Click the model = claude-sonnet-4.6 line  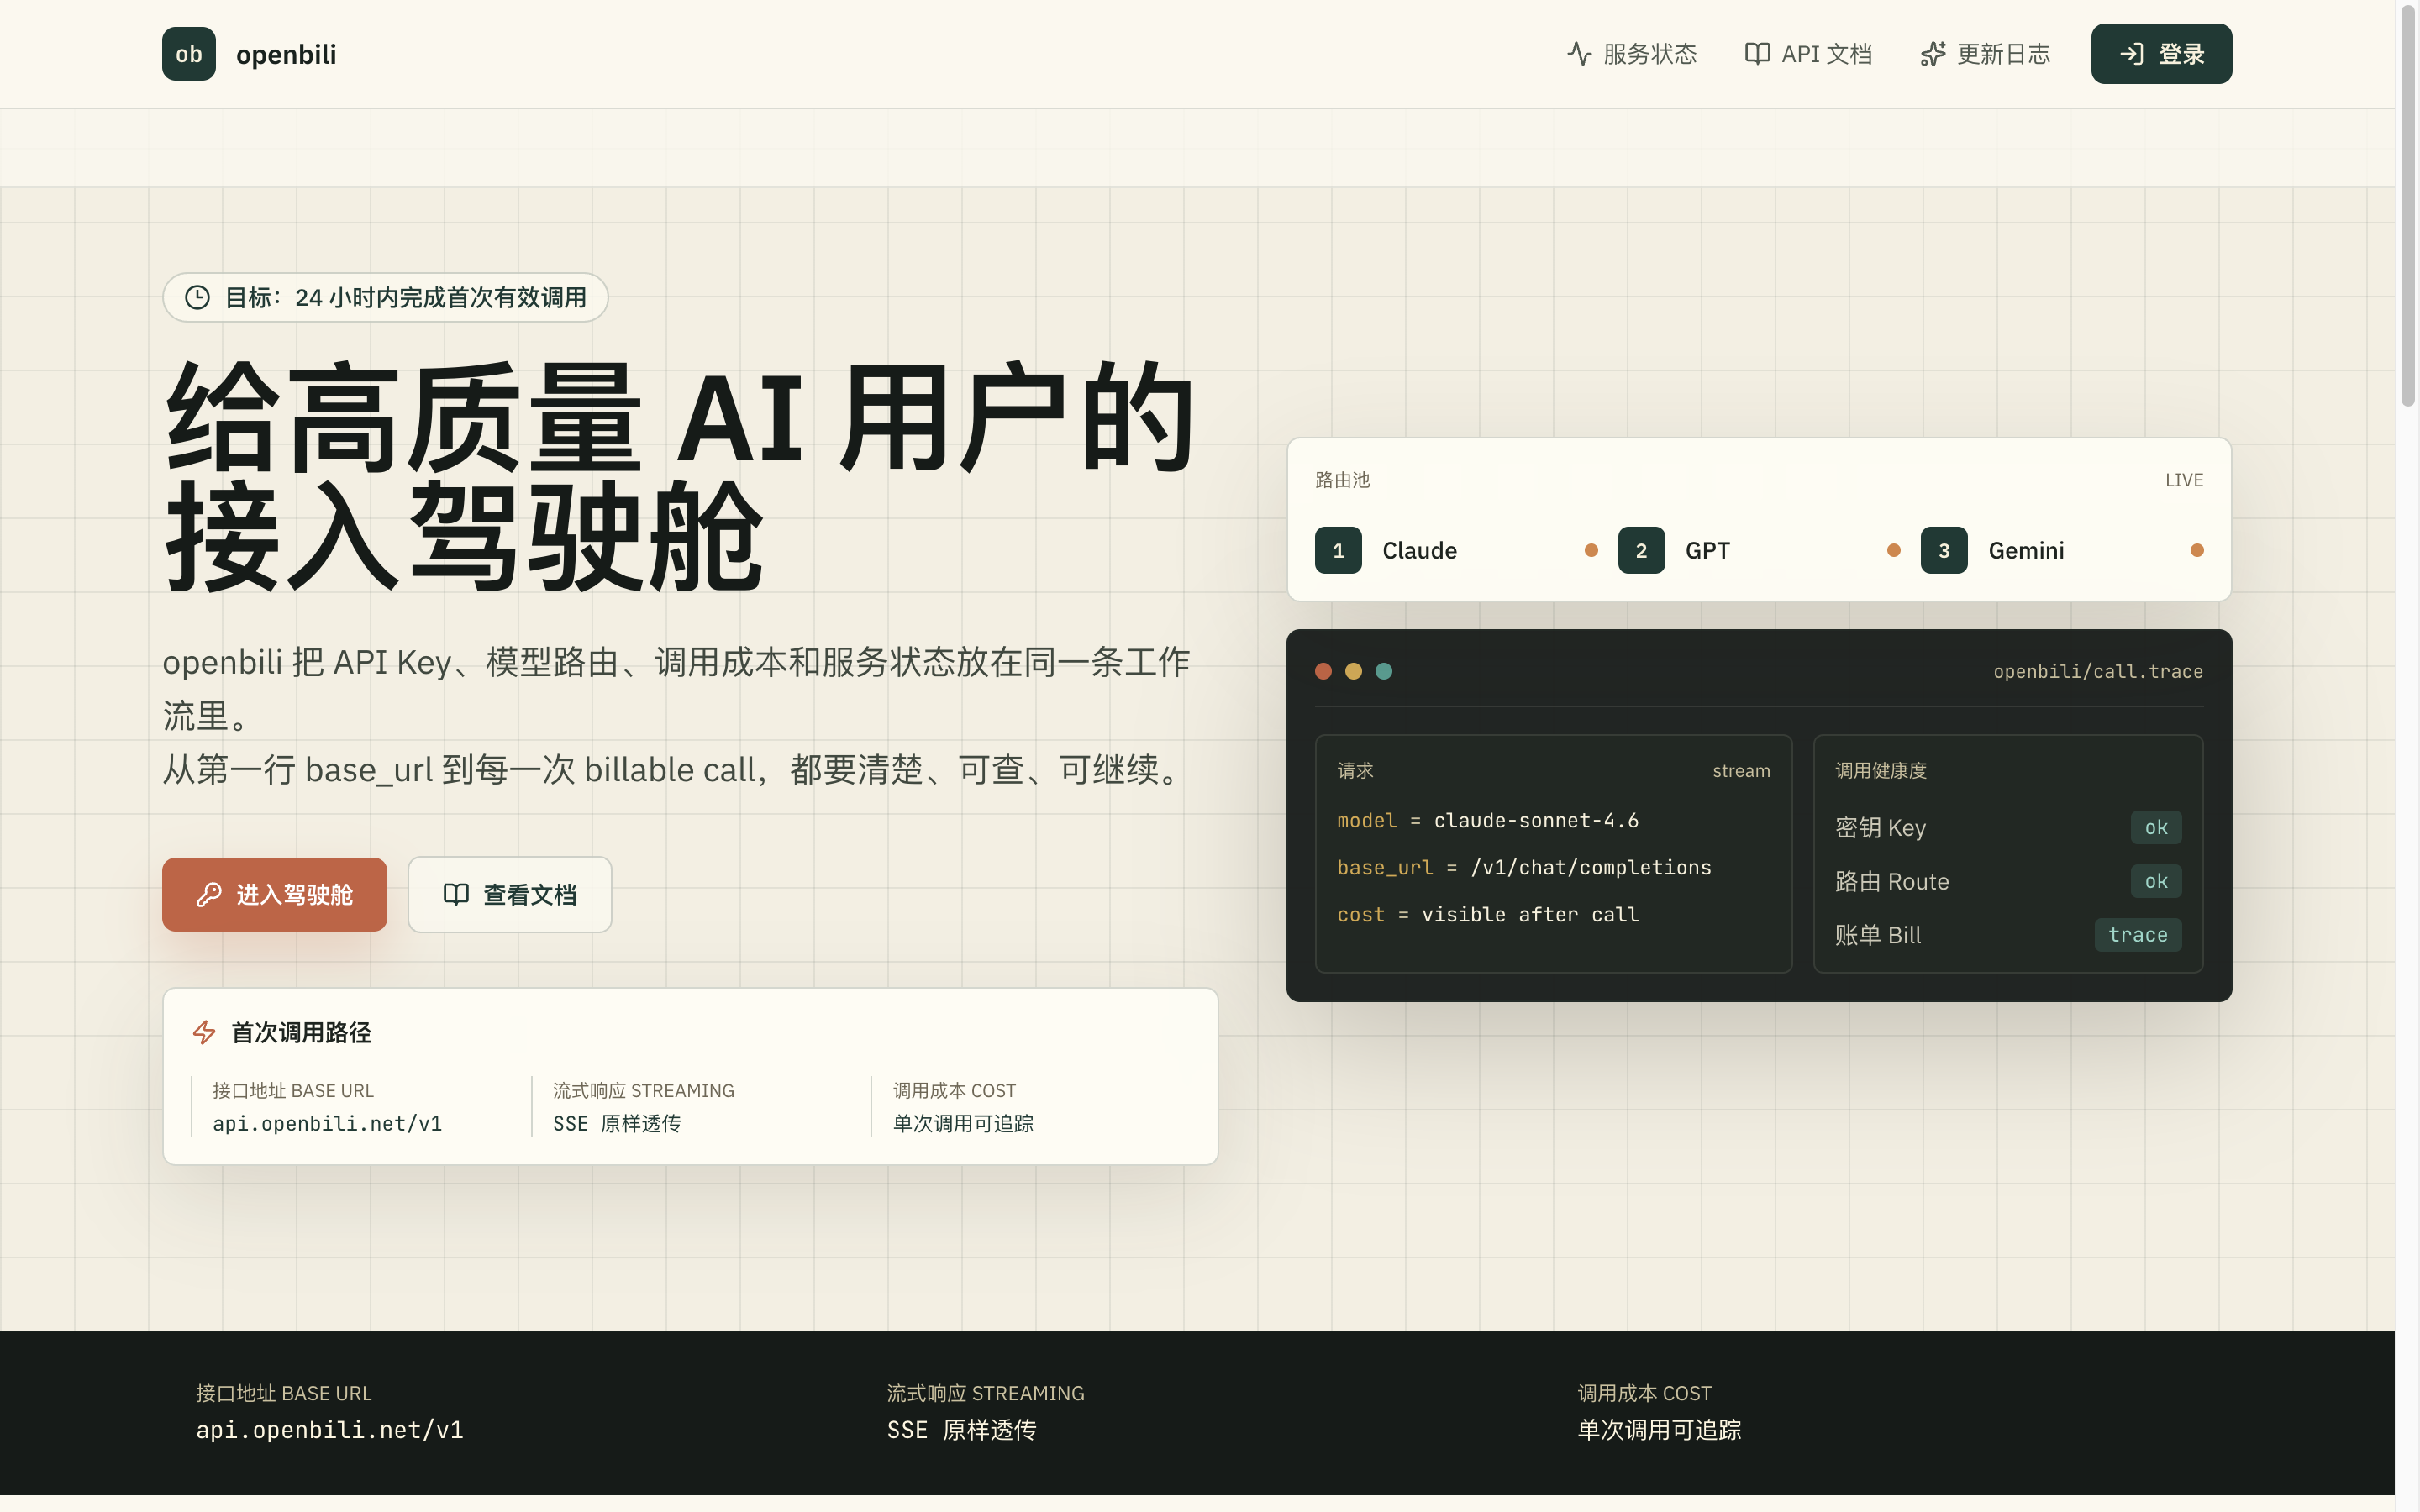pyautogui.click(x=1488, y=820)
